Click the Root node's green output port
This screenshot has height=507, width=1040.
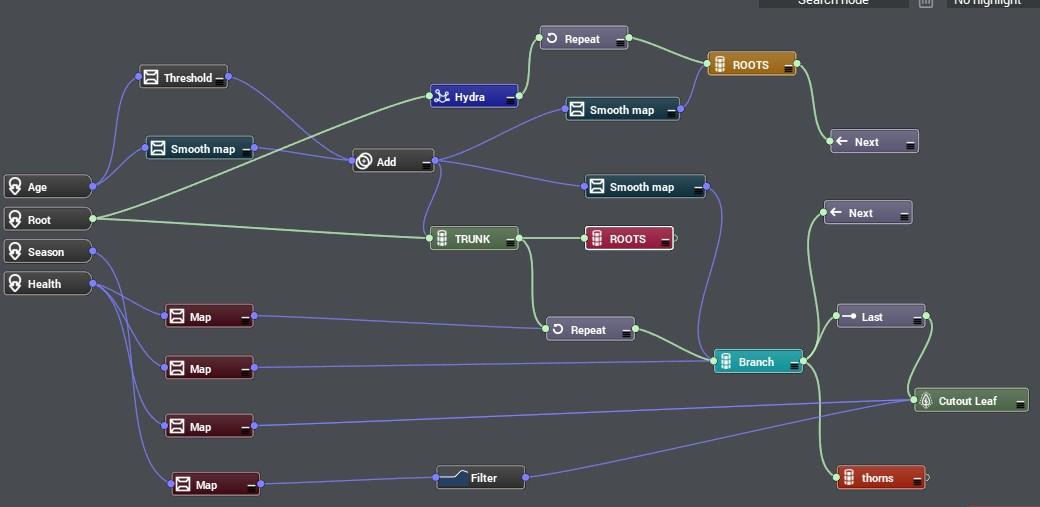pos(92,218)
